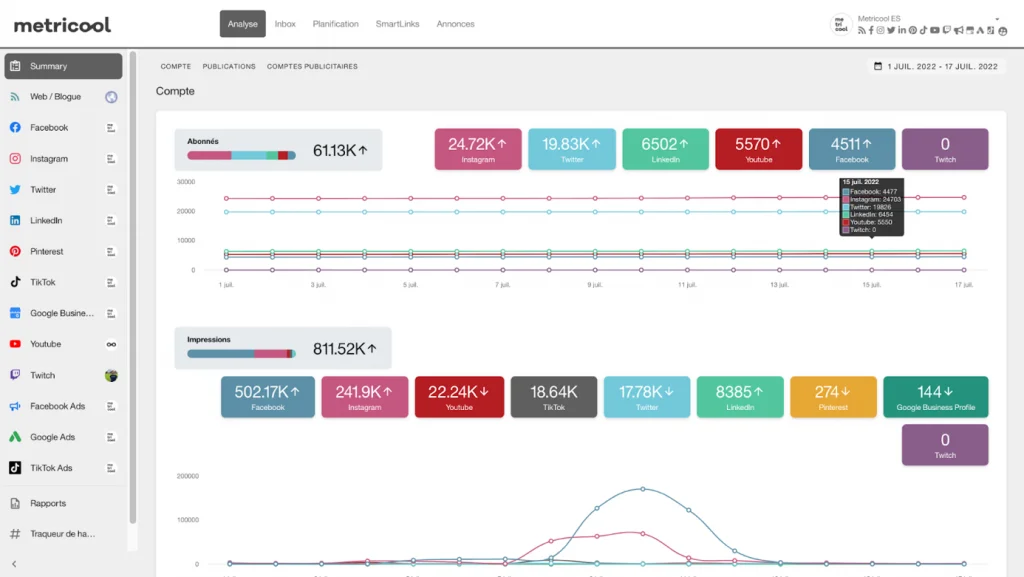Switch to the Annonces tab
Viewport: 1024px width, 577px height.
(x=455, y=23)
